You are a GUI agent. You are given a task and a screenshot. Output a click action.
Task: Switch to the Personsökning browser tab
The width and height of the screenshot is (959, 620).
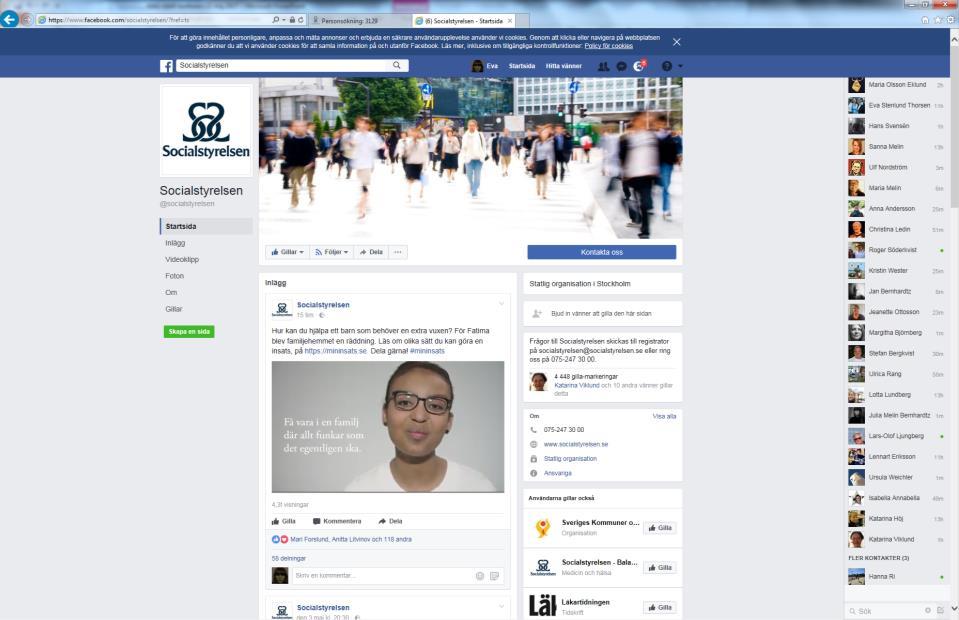359,21
